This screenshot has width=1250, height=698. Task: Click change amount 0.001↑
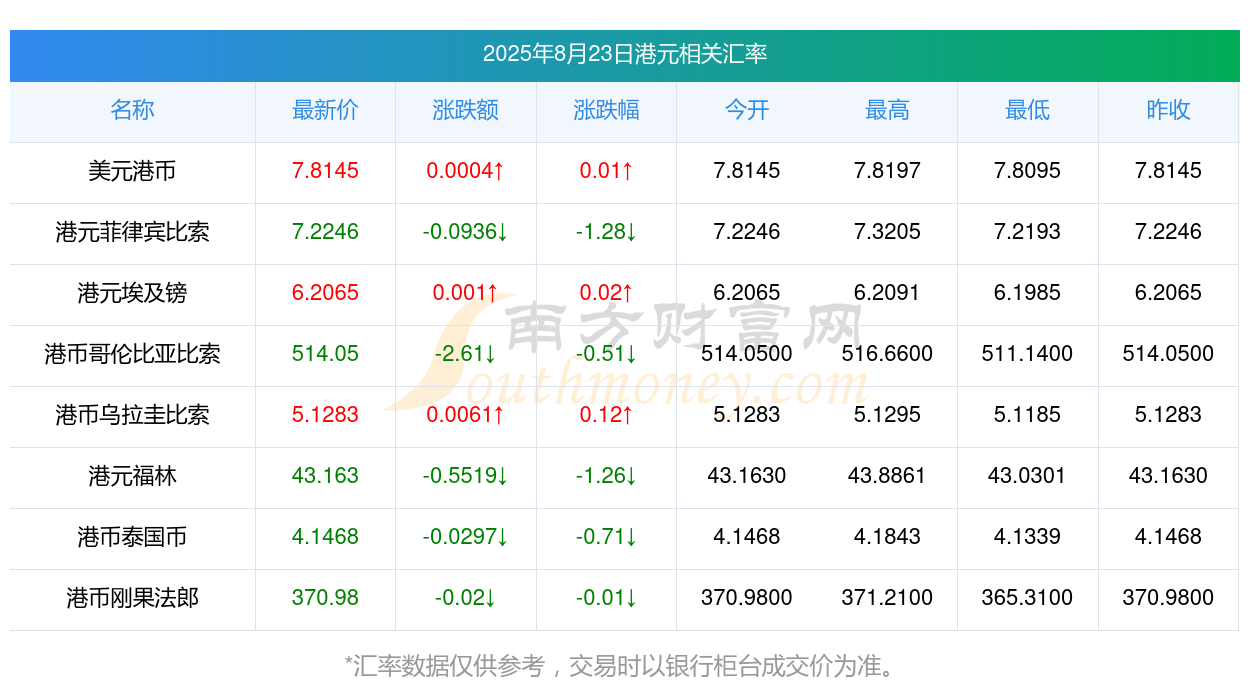click(466, 293)
